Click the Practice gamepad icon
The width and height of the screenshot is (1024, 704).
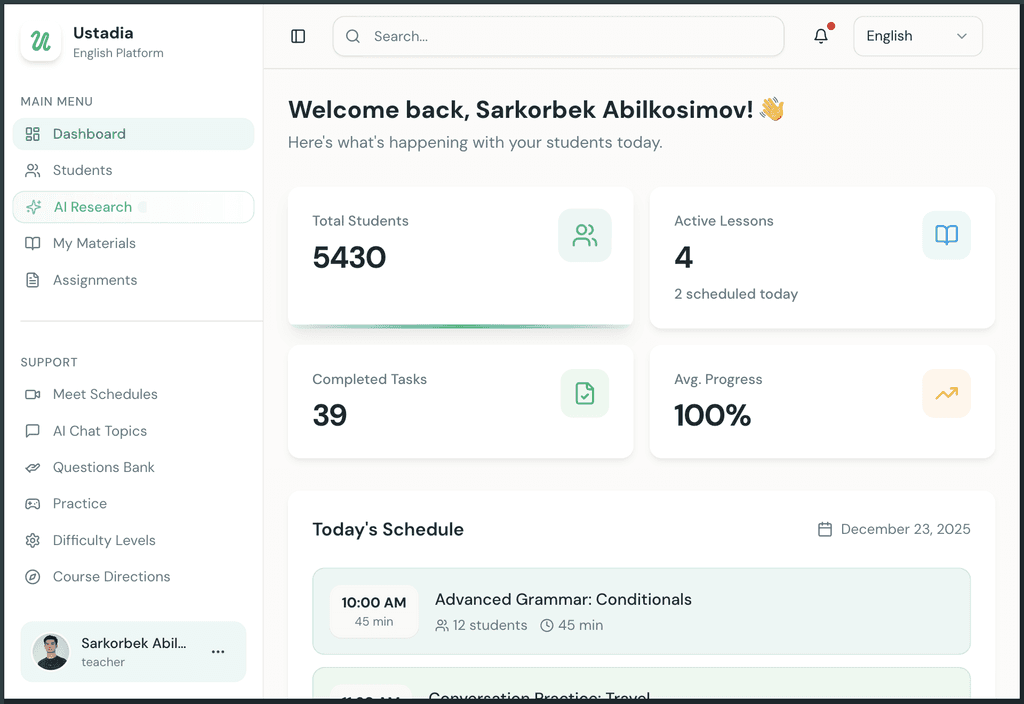33,504
